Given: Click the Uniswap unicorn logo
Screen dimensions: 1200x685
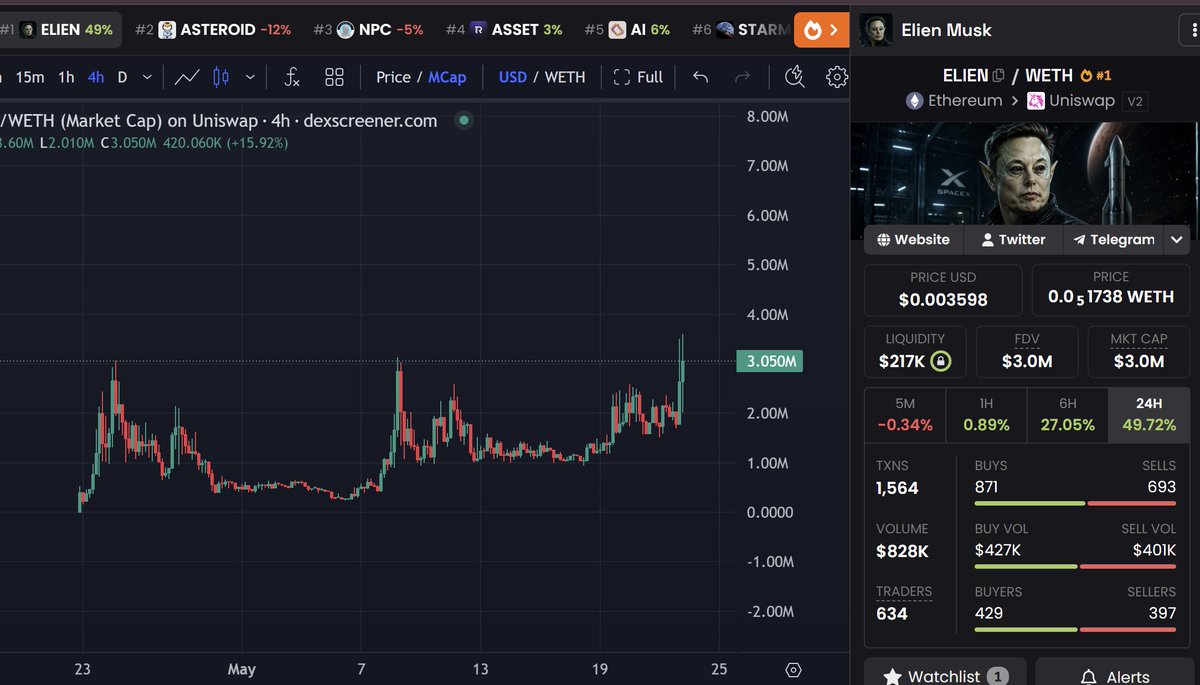Looking at the screenshot, I should pos(1036,101).
